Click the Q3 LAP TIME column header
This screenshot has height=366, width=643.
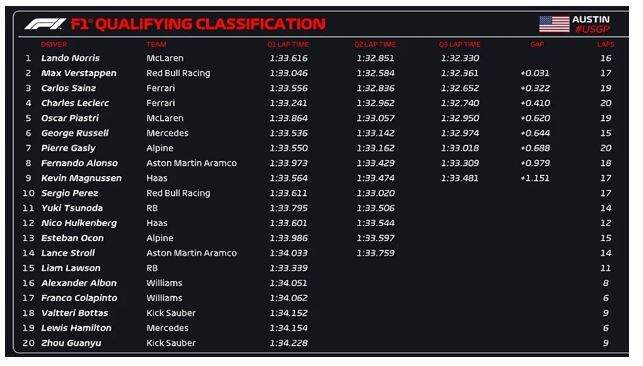460,44
